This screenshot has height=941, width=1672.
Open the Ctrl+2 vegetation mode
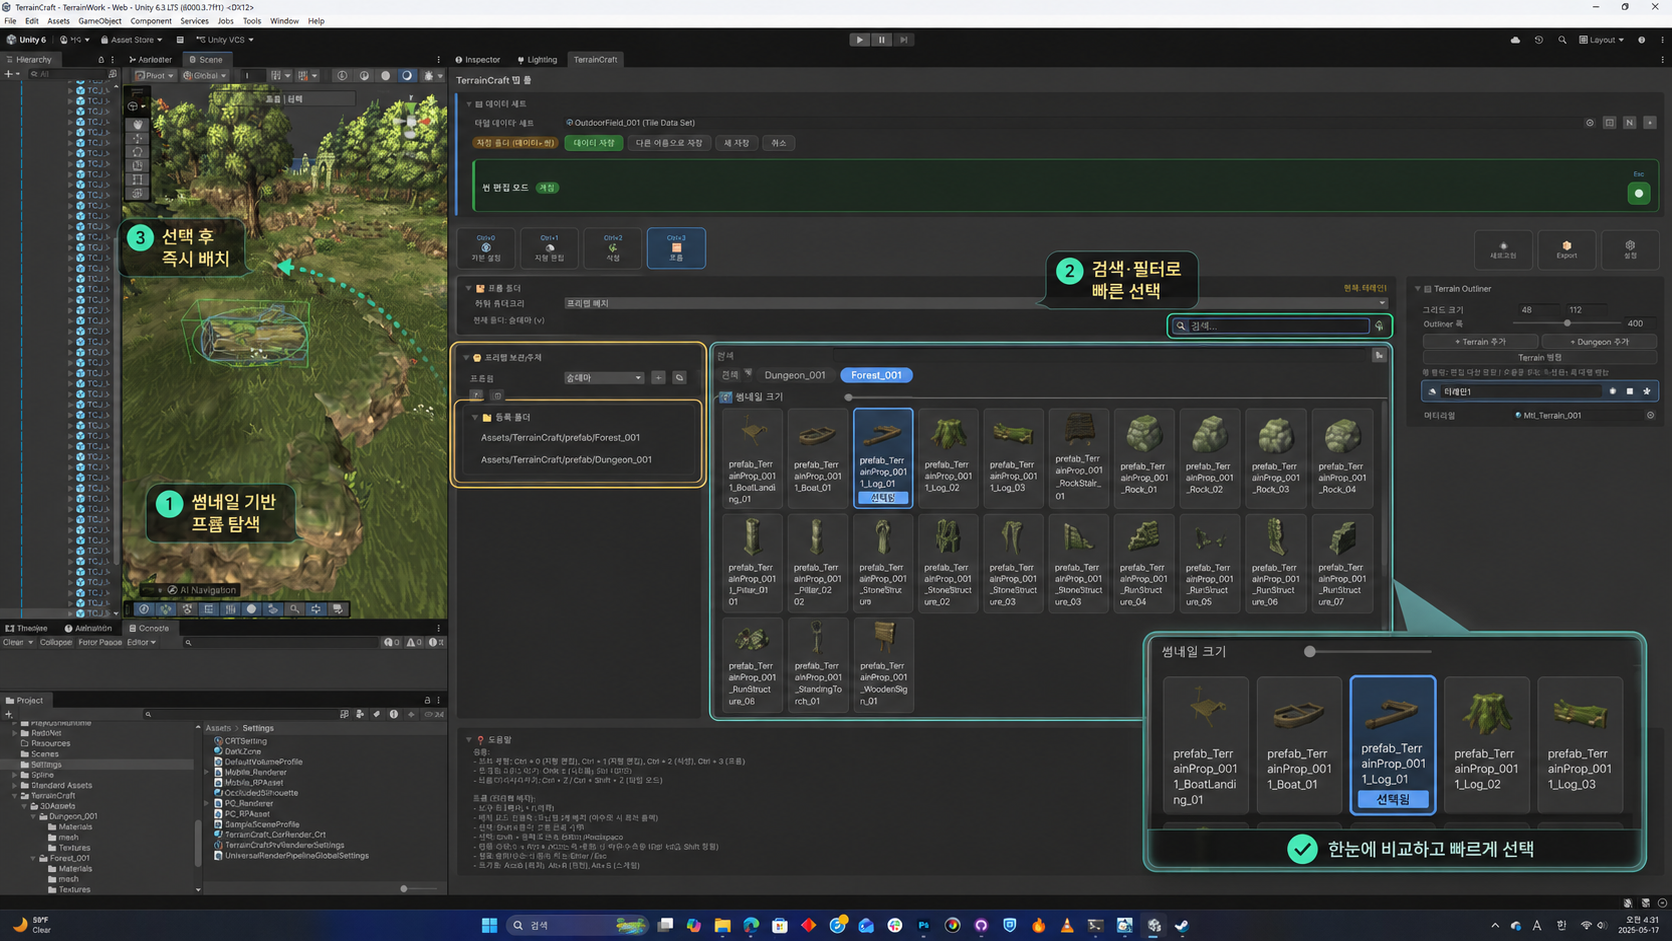(613, 248)
